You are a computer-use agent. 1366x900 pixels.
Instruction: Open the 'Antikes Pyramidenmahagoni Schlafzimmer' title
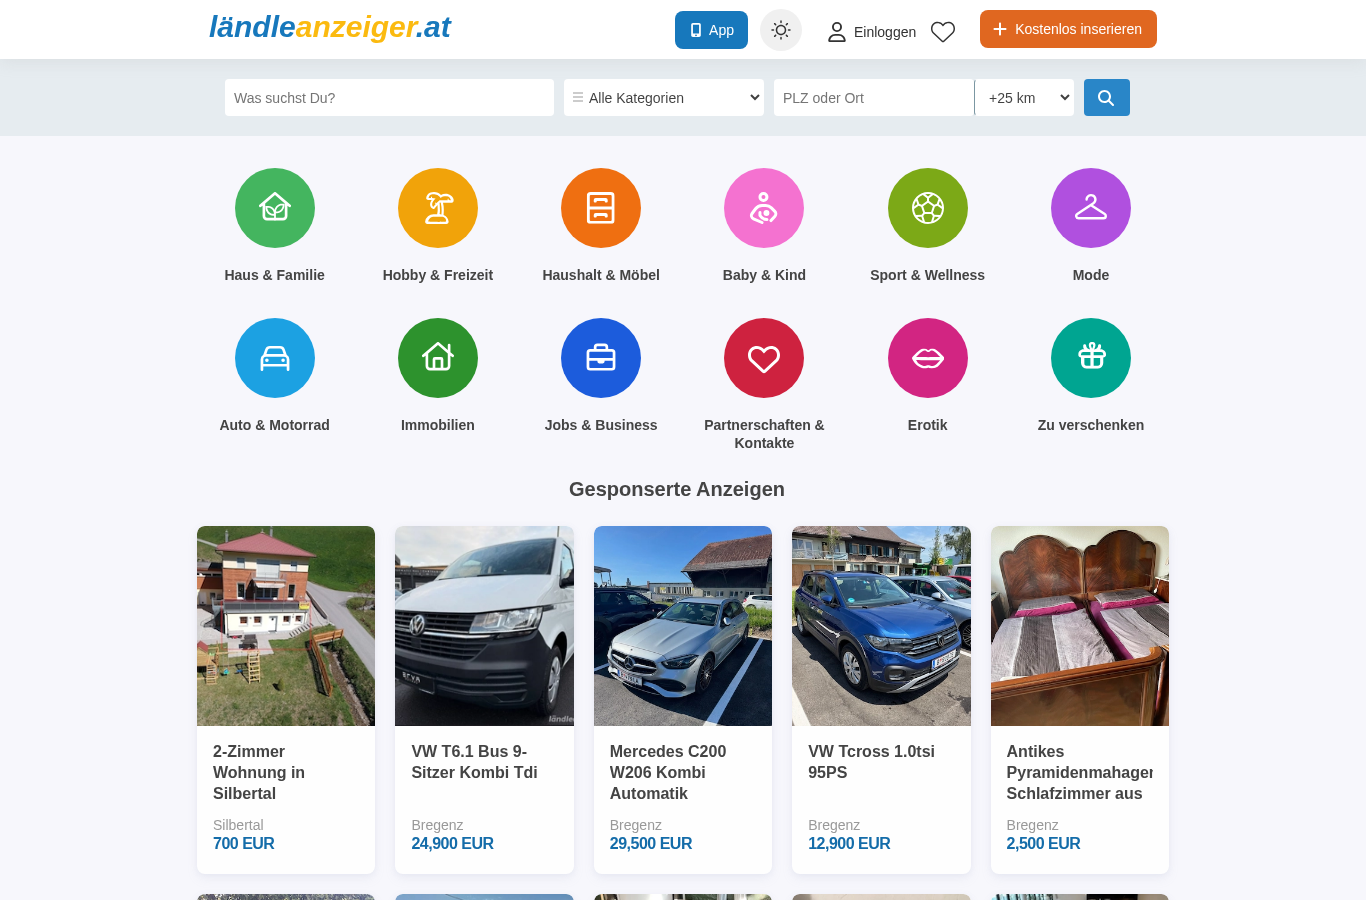[1080, 772]
